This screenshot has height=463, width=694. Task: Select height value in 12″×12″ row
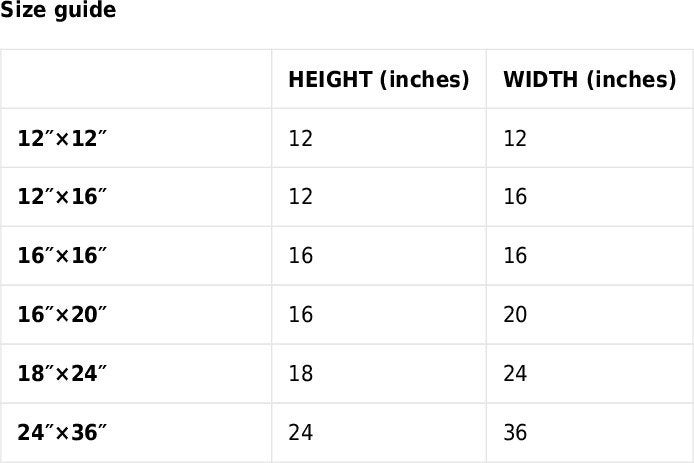click(301, 138)
